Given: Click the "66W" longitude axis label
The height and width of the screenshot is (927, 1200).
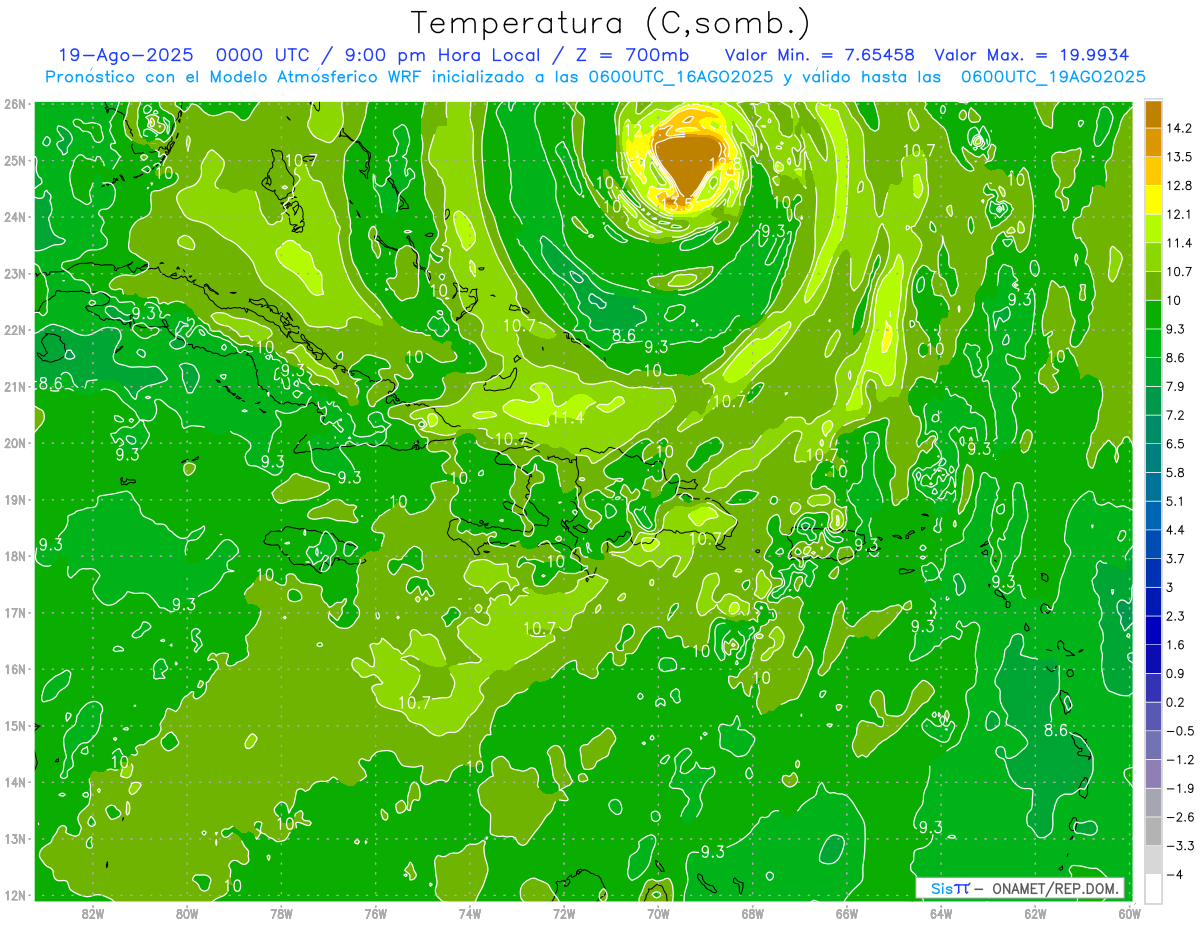Looking at the screenshot, I should pyautogui.click(x=846, y=913).
